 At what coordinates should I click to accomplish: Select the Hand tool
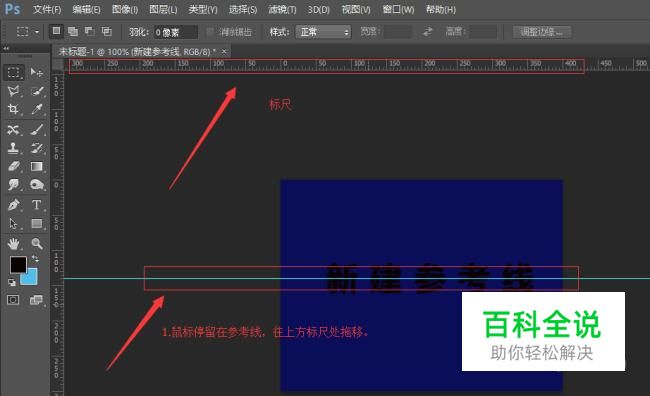click(x=14, y=244)
